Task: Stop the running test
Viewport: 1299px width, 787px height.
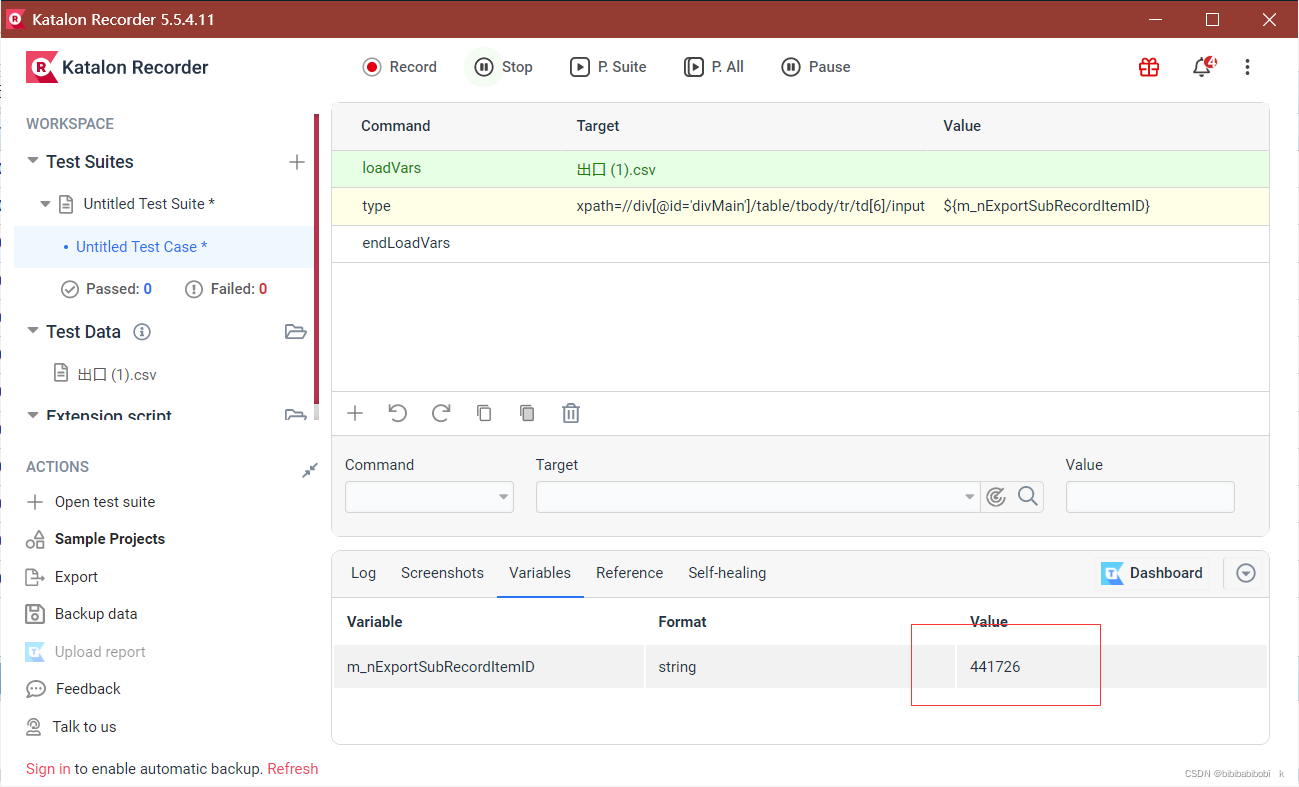Action: click(x=503, y=67)
